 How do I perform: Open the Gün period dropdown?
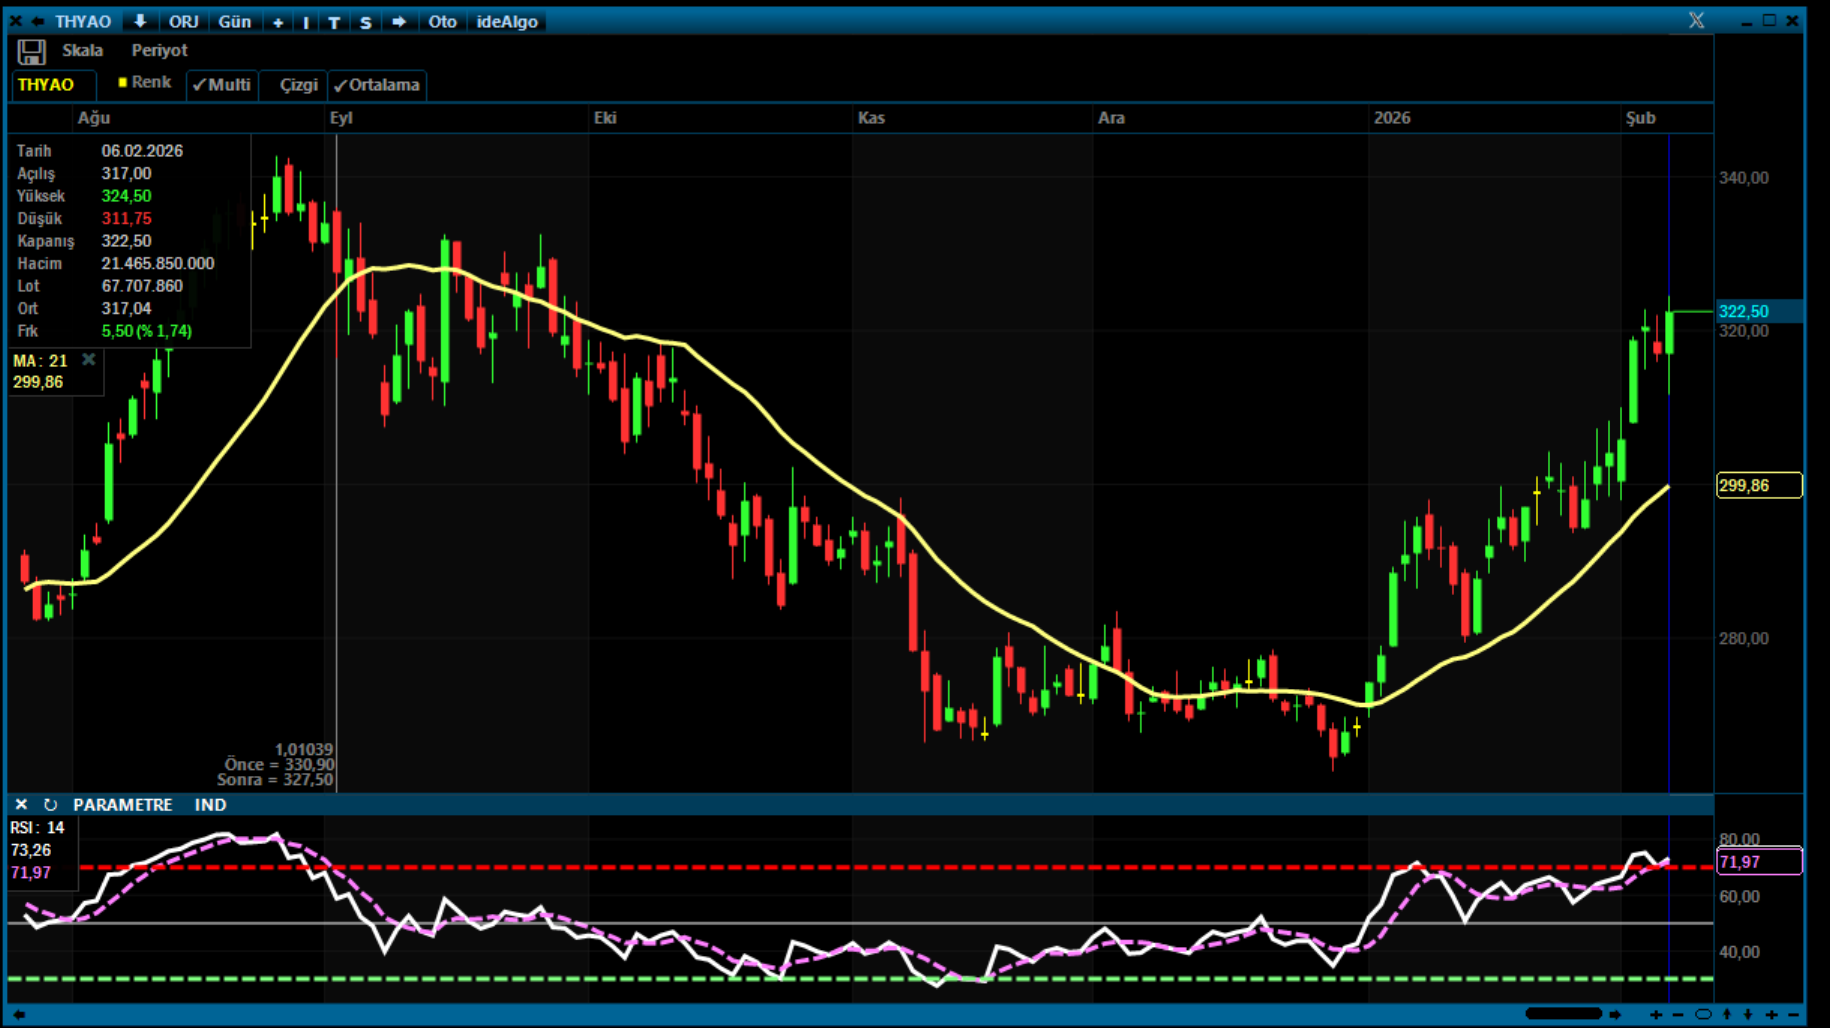[x=234, y=21]
